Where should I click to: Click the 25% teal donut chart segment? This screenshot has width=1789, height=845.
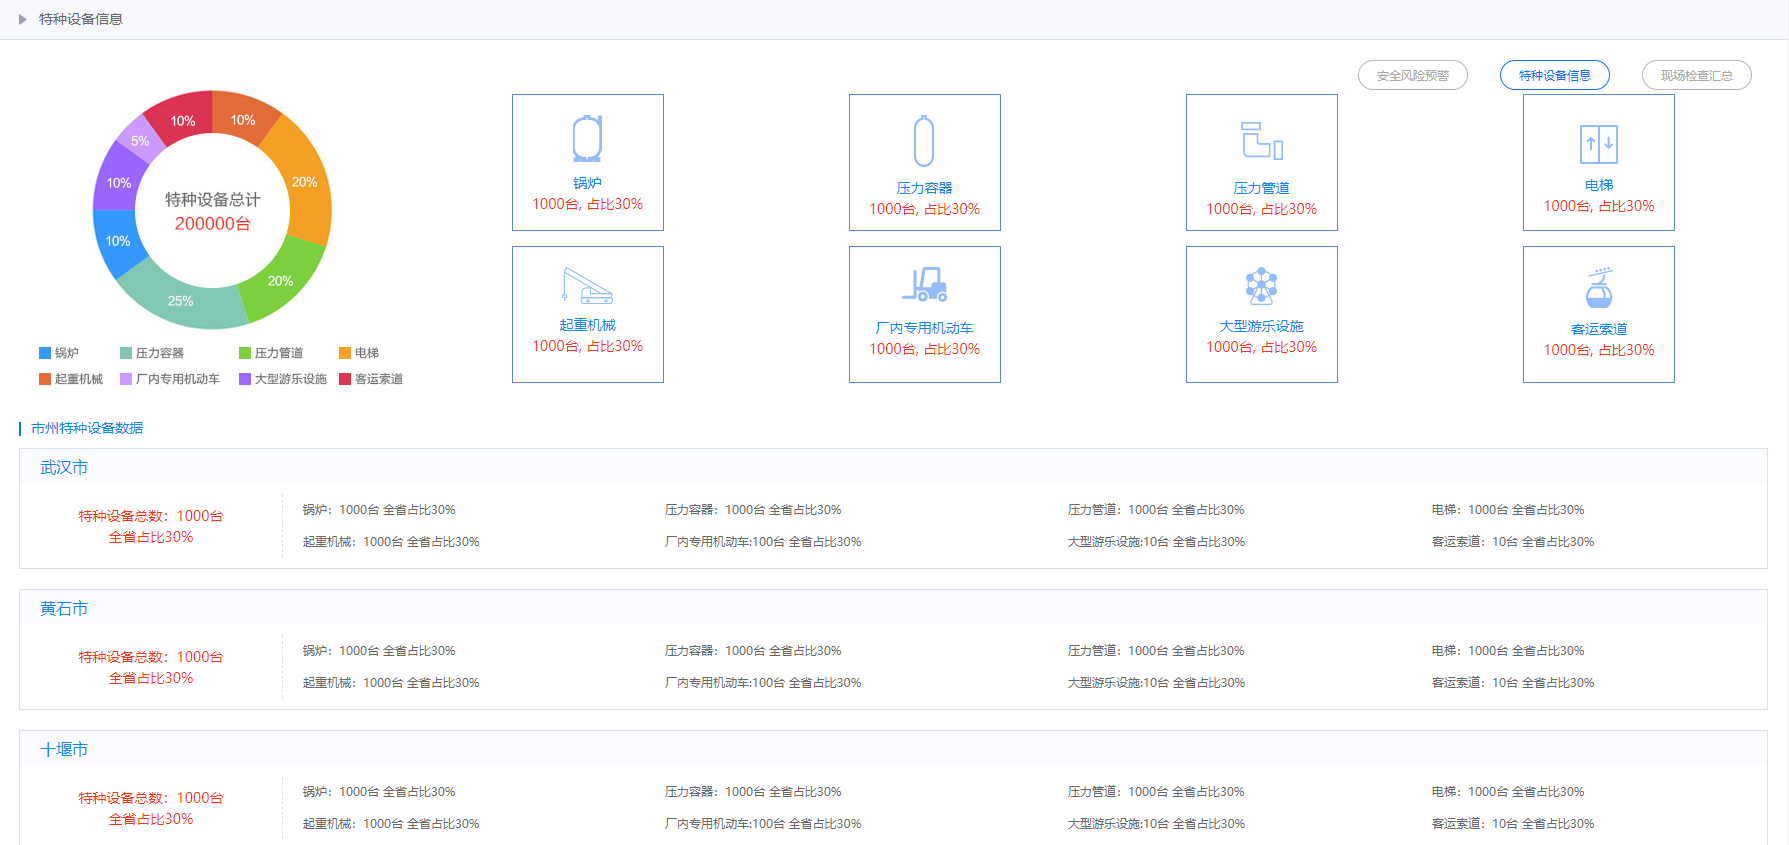180,301
